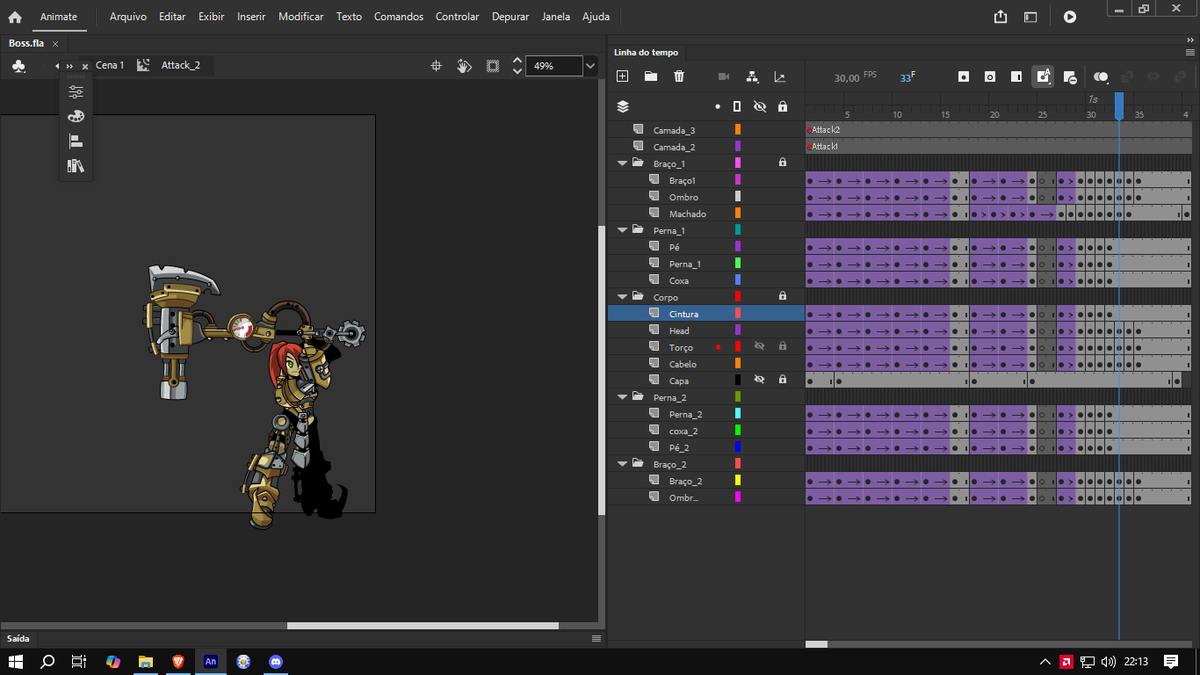The width and height of the screenshot is (1200, 675).
Task: Collapse the timeline panel with double arrows
Action: coord(1189,39)
